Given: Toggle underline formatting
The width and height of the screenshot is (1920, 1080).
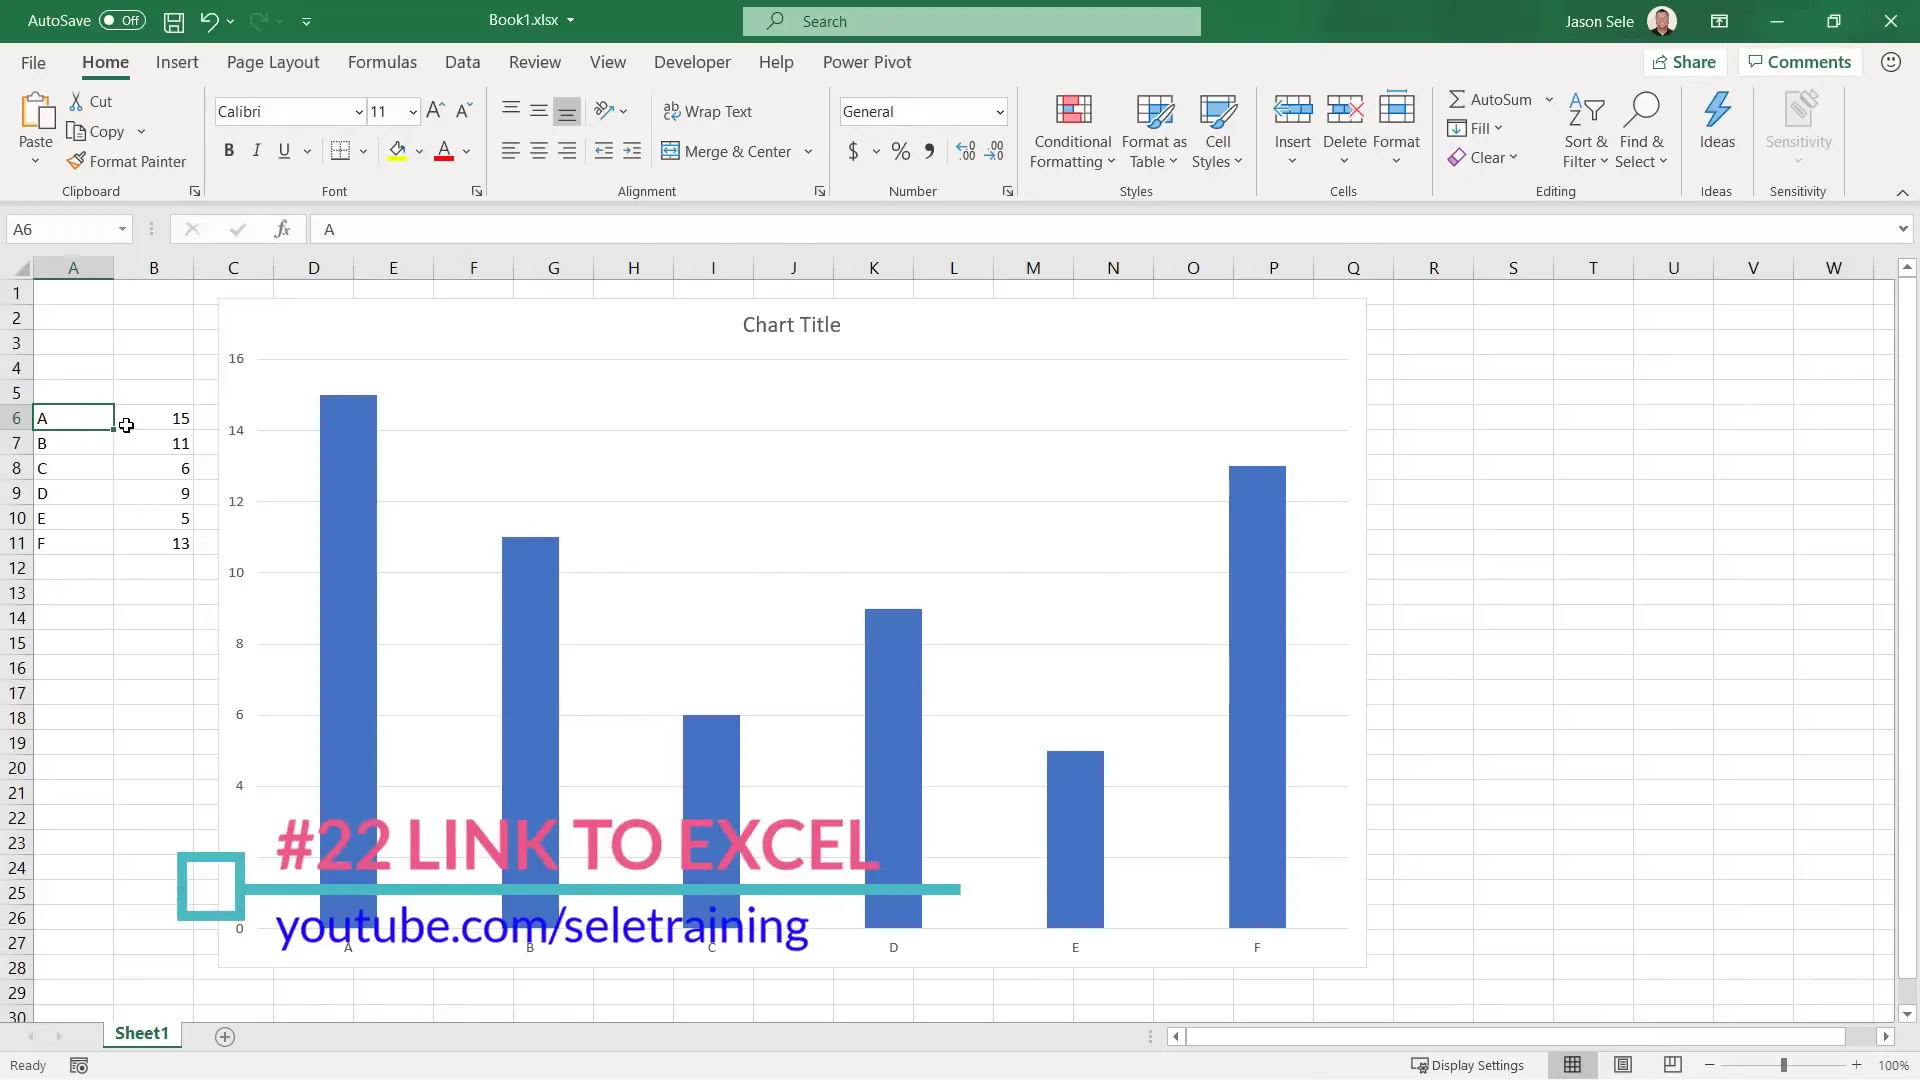Looking at the screenshot, I should pyautogui.click(x=284, y=151).
